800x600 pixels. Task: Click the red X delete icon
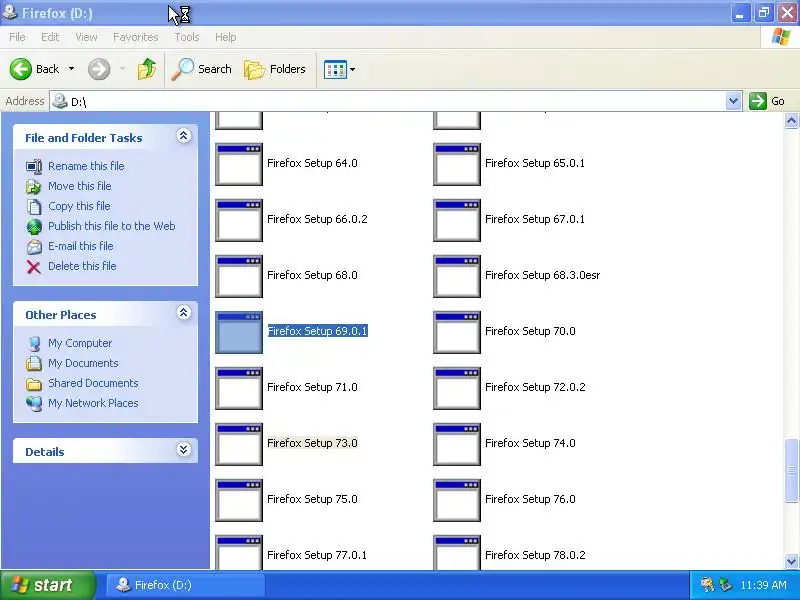point(34,266)
